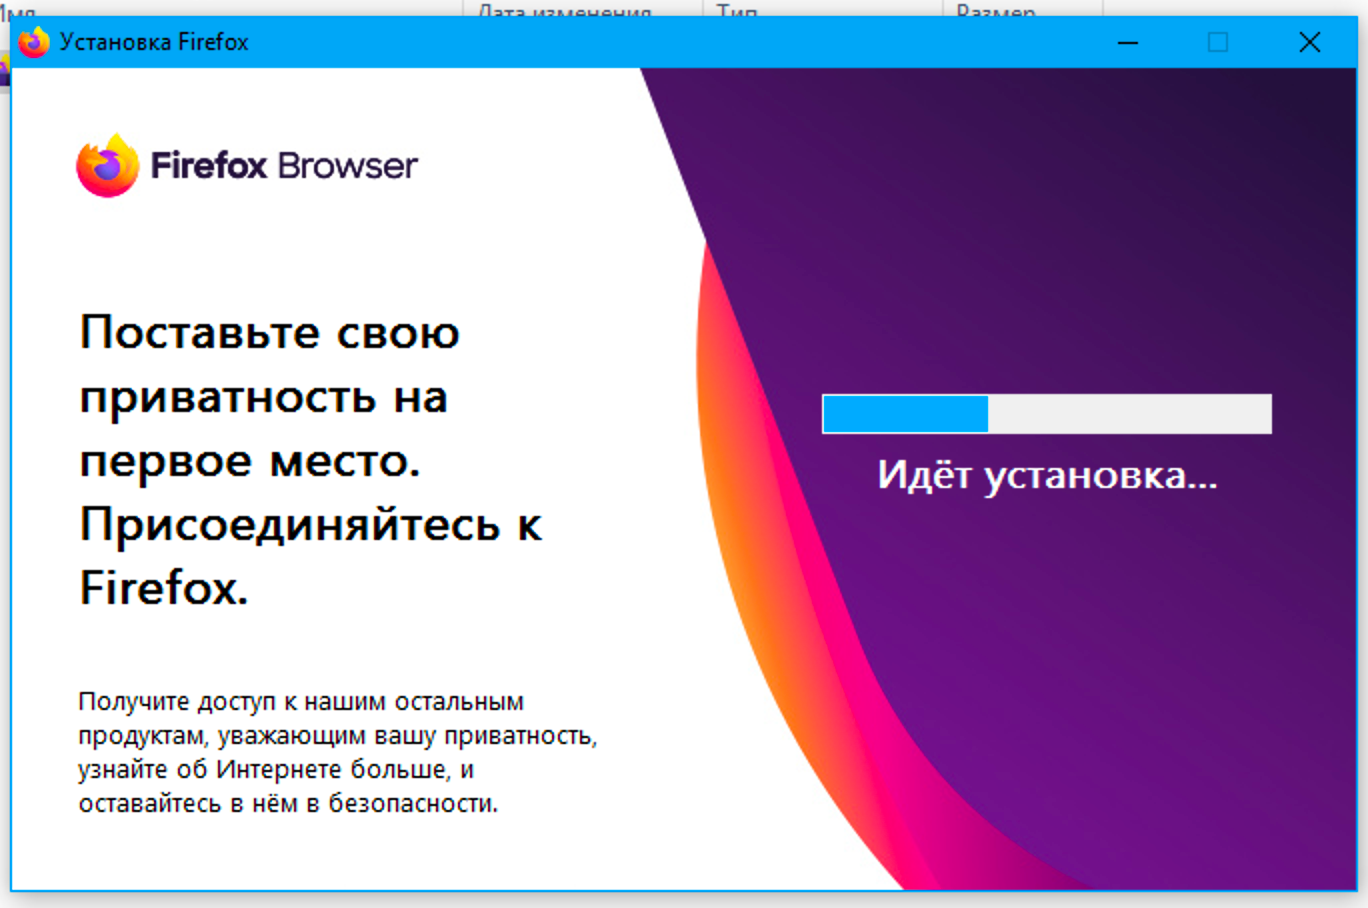Click the 'Firefox Browser' wordmark text
The image size is (1368, 908).
[x=284, y=165]
